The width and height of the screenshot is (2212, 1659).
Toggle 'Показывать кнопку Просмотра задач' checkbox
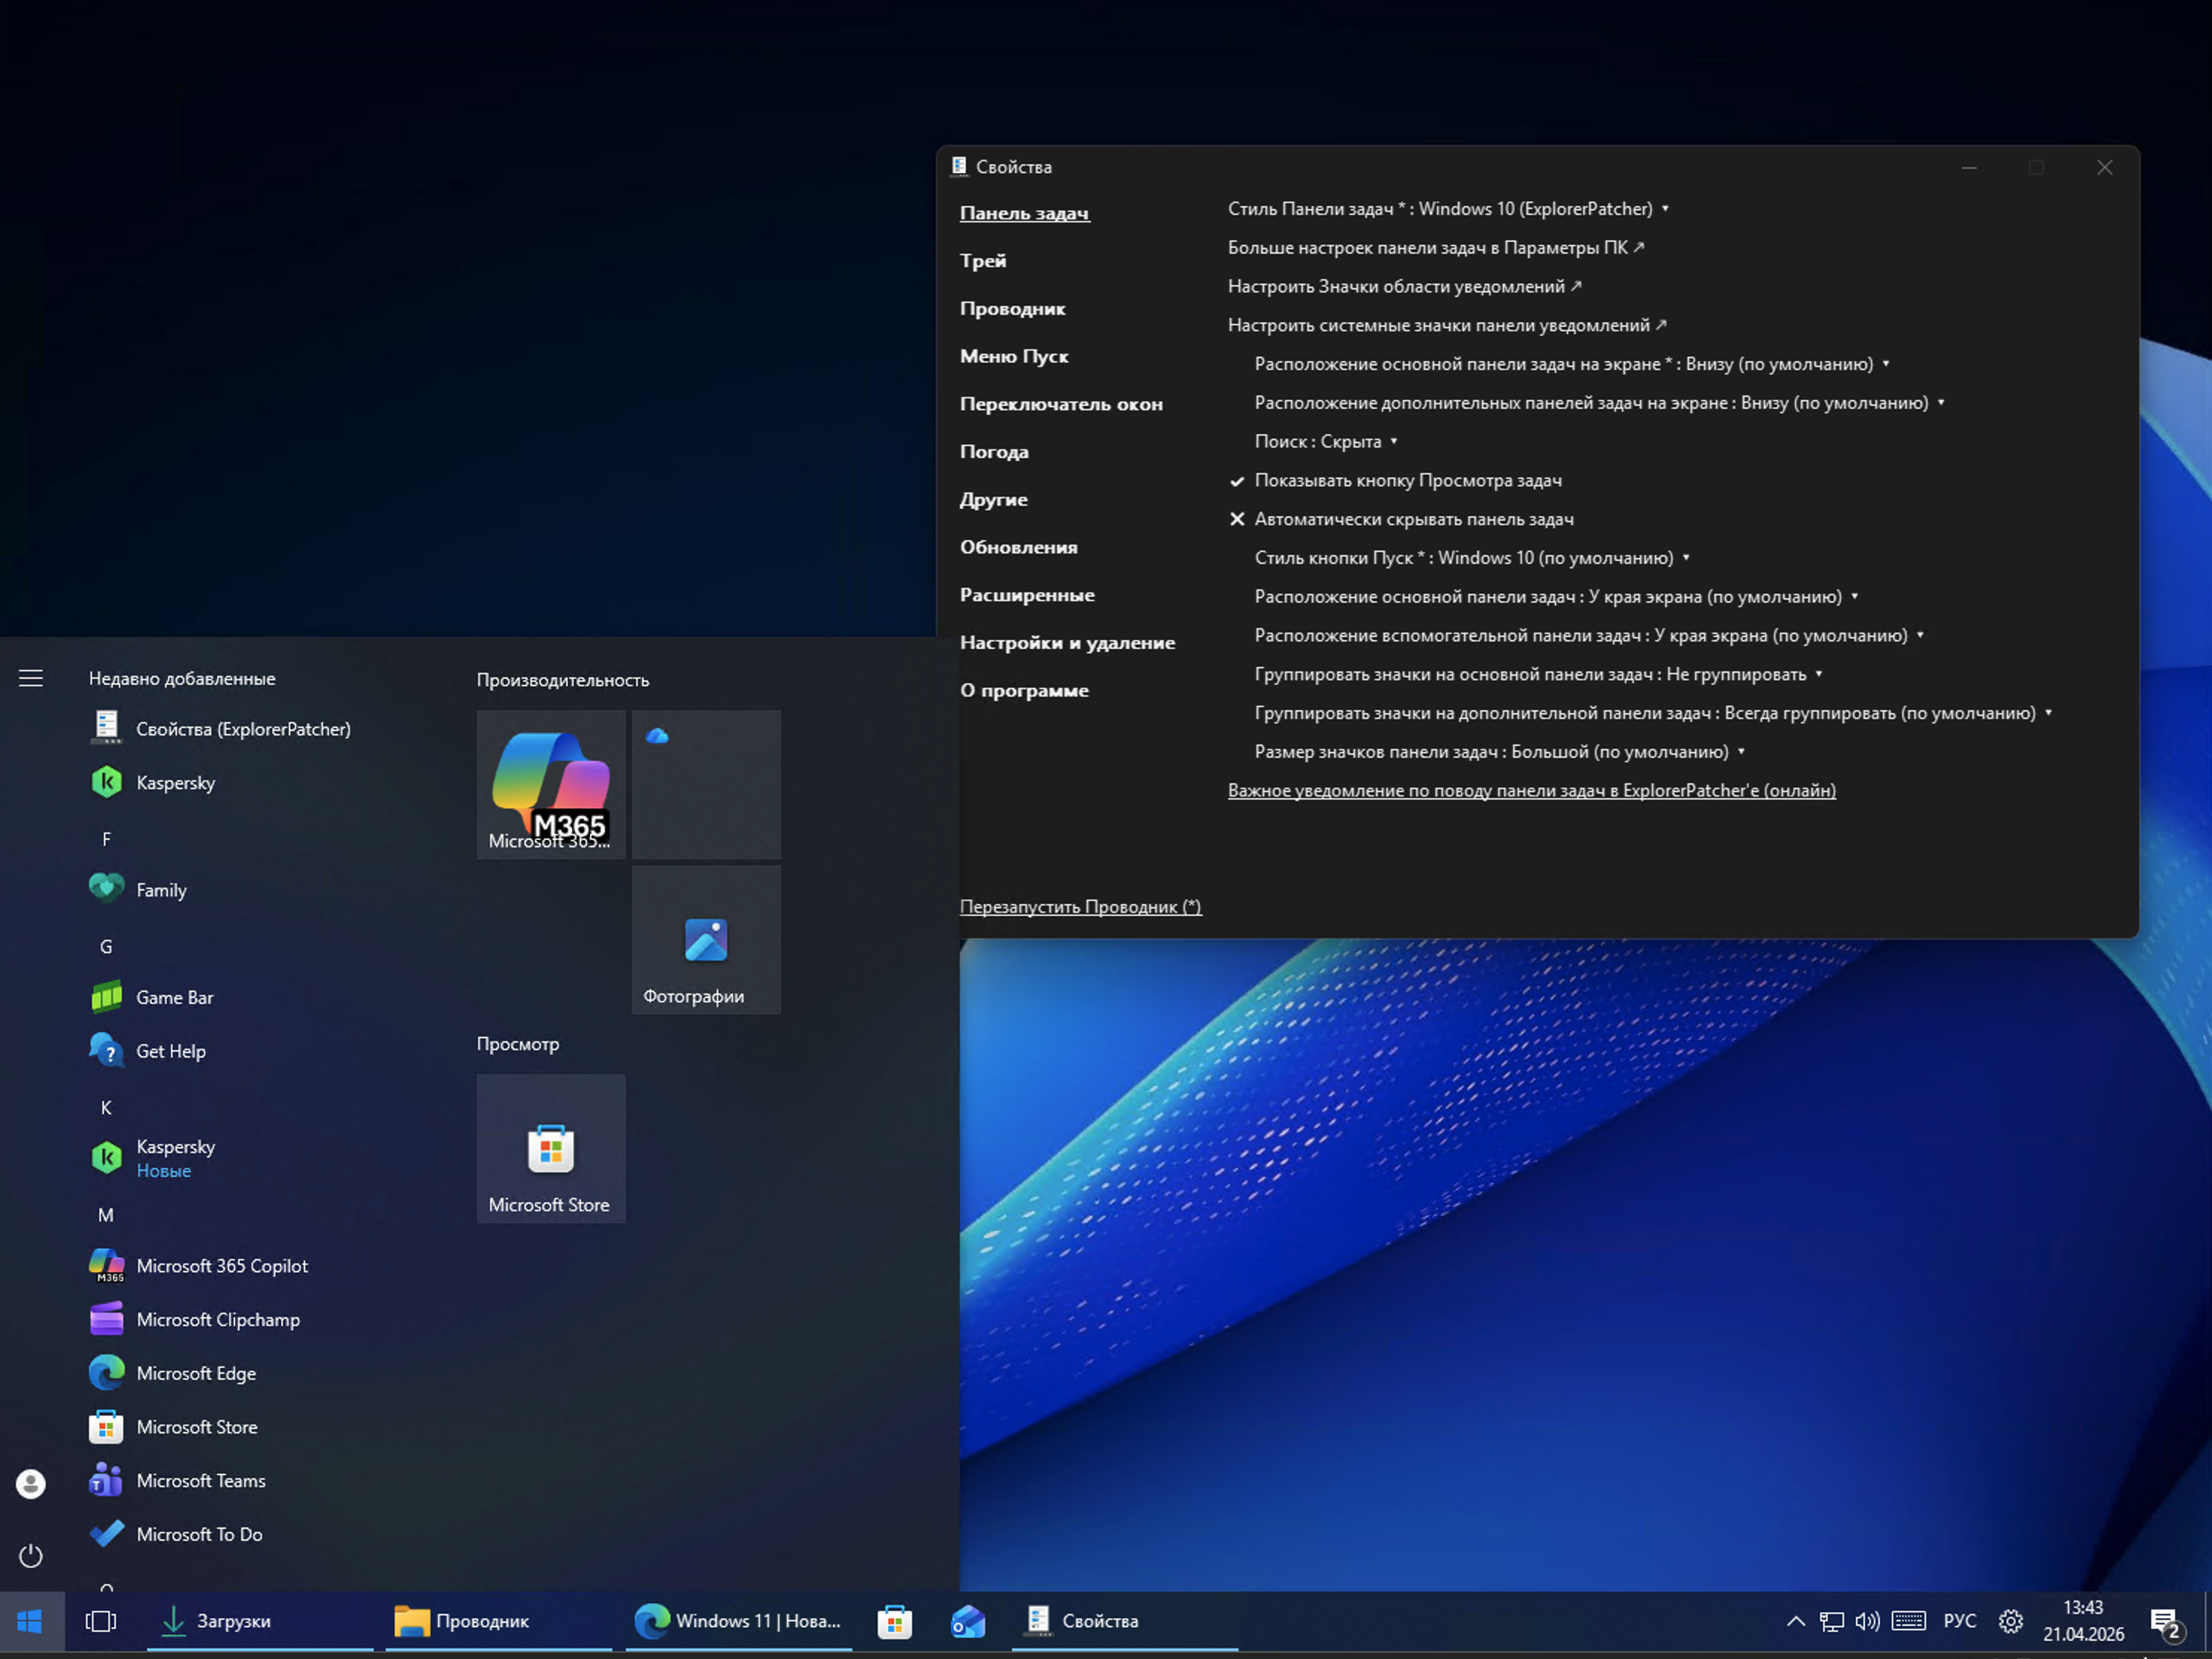(1407, 481)
